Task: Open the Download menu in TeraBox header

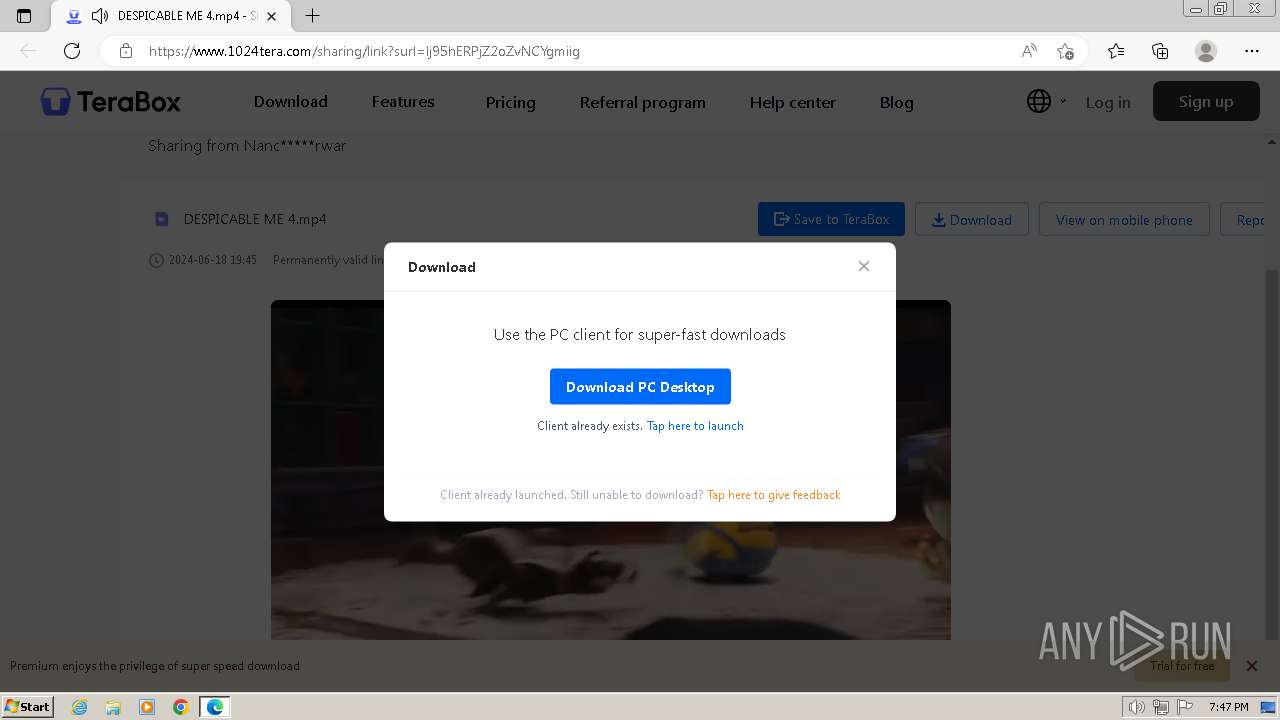Action: coord(290,102)
